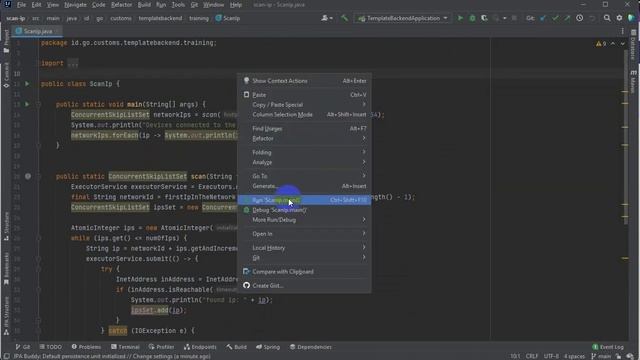Expand the folded import statement
640x360 pixels.
(x=73, y=63)
